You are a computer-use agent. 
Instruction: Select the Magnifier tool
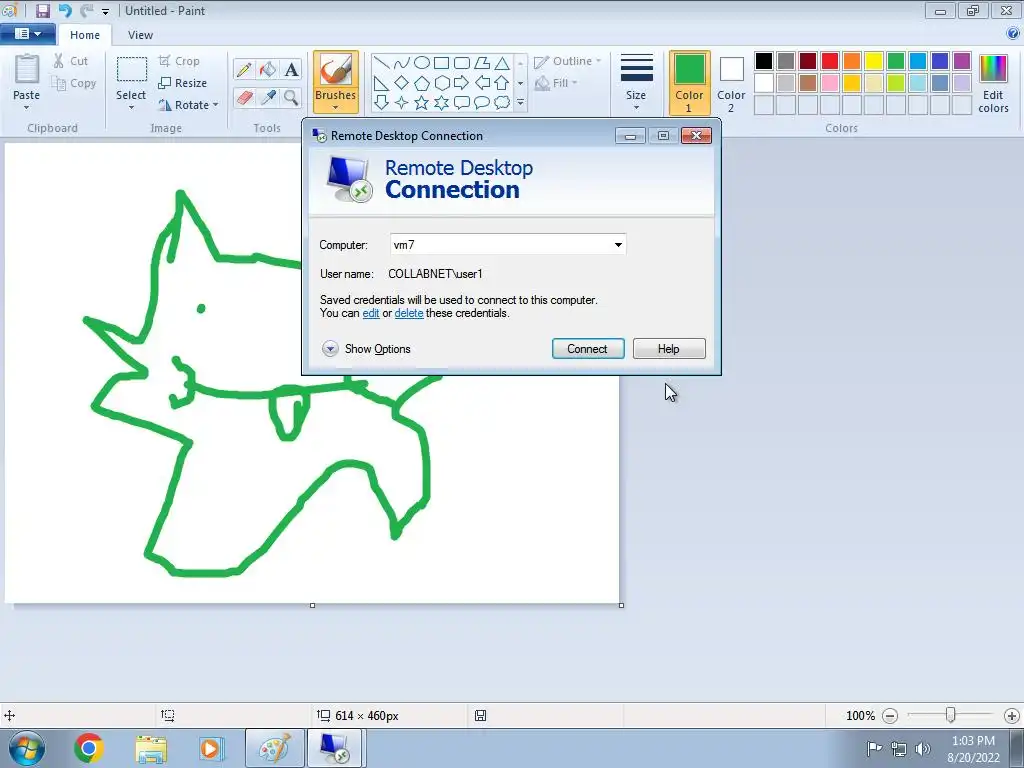pos(291,97)
